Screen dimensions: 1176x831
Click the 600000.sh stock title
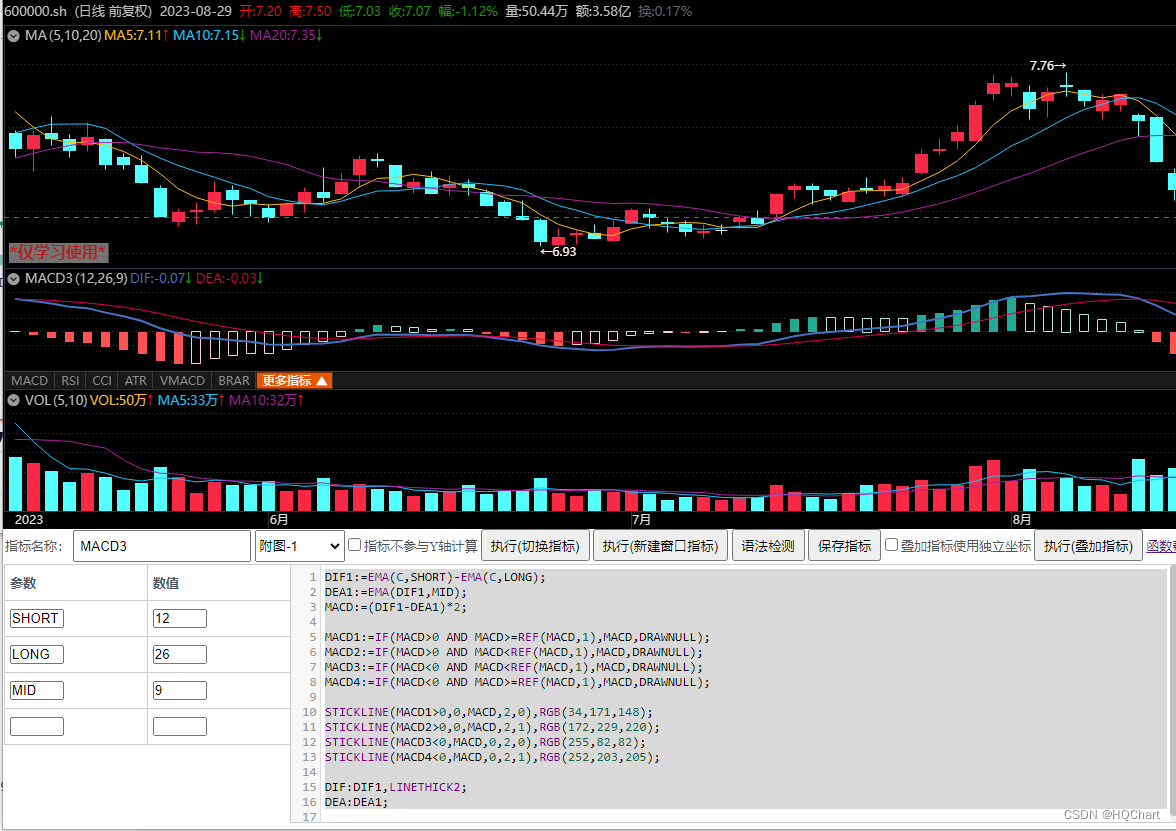click(35, 11)
